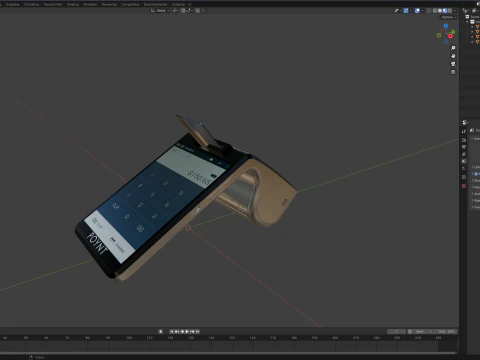Open the Render properties tab
Screen dimensions: 480x360
coord(464,140)
